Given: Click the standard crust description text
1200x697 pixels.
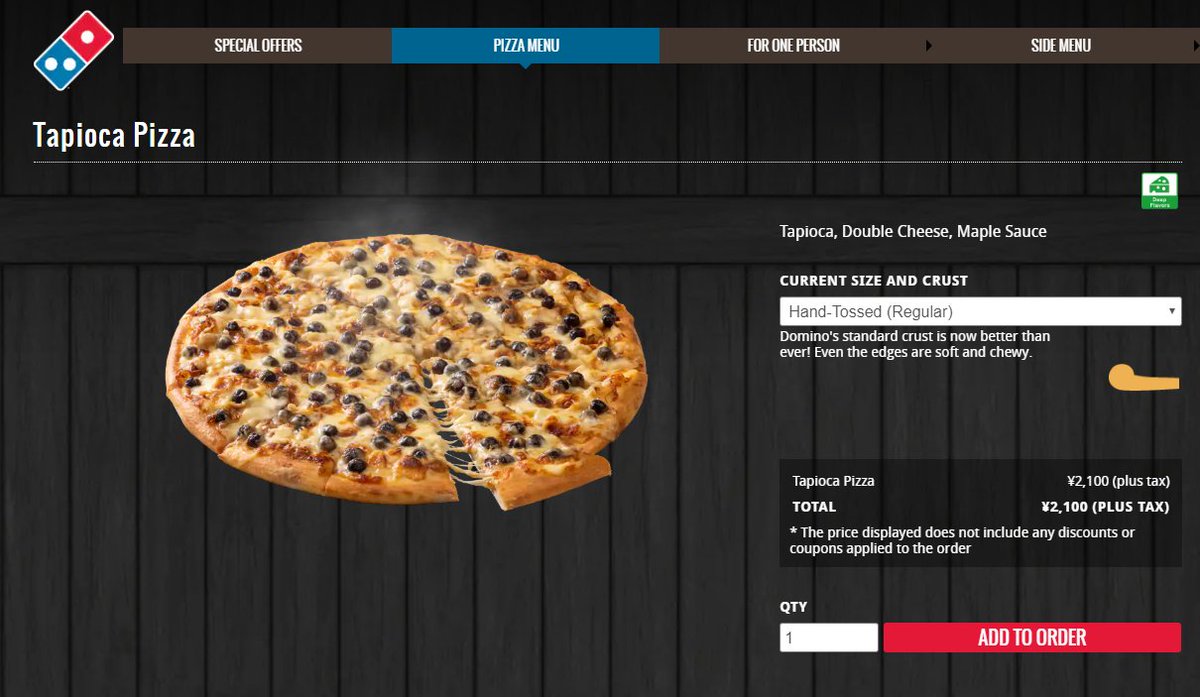Looking at the screenshot, I should (915, 344).
